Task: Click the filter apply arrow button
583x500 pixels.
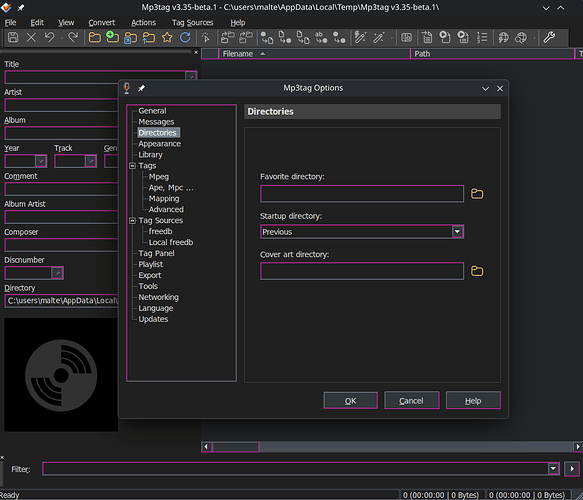Action: tap(572, 469)
